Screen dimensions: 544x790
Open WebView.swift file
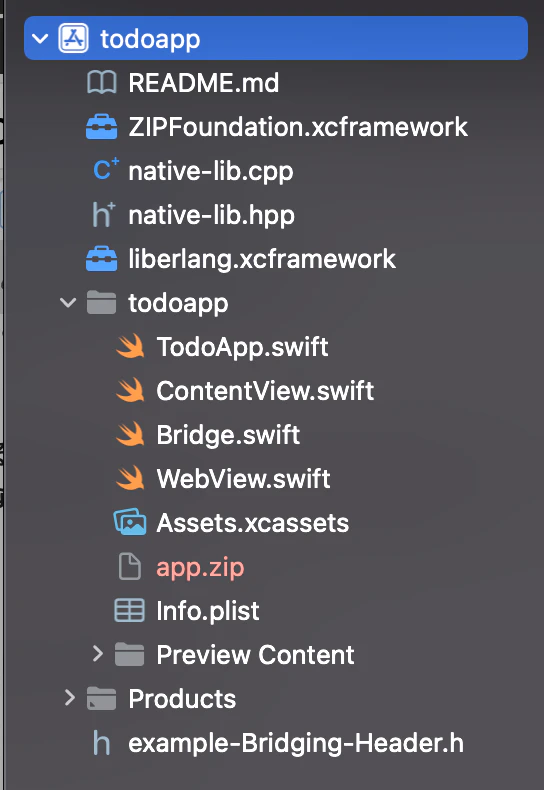coord(243,479)
